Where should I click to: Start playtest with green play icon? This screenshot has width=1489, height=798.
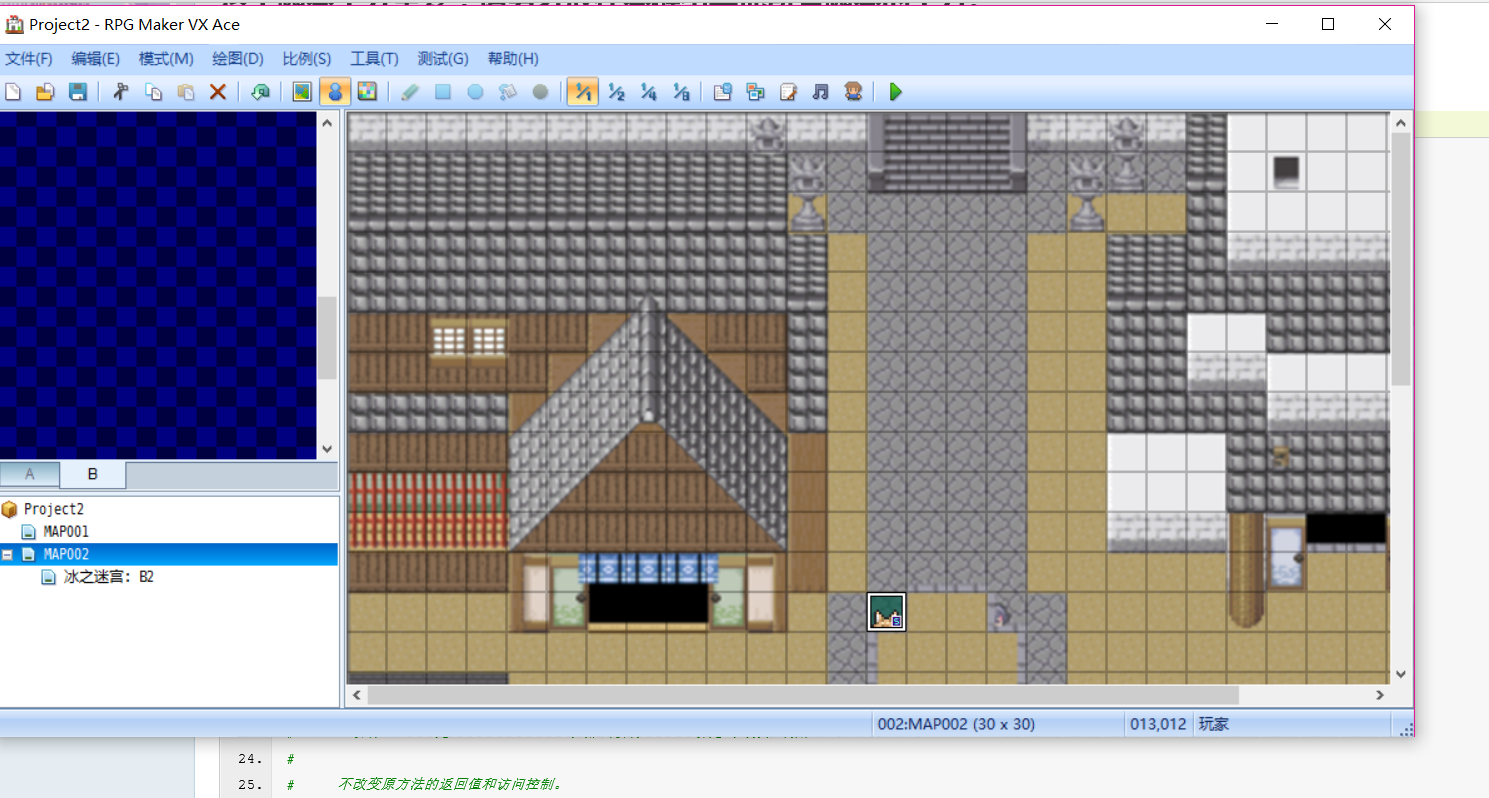pyautogui.click(x=896, y=92)
